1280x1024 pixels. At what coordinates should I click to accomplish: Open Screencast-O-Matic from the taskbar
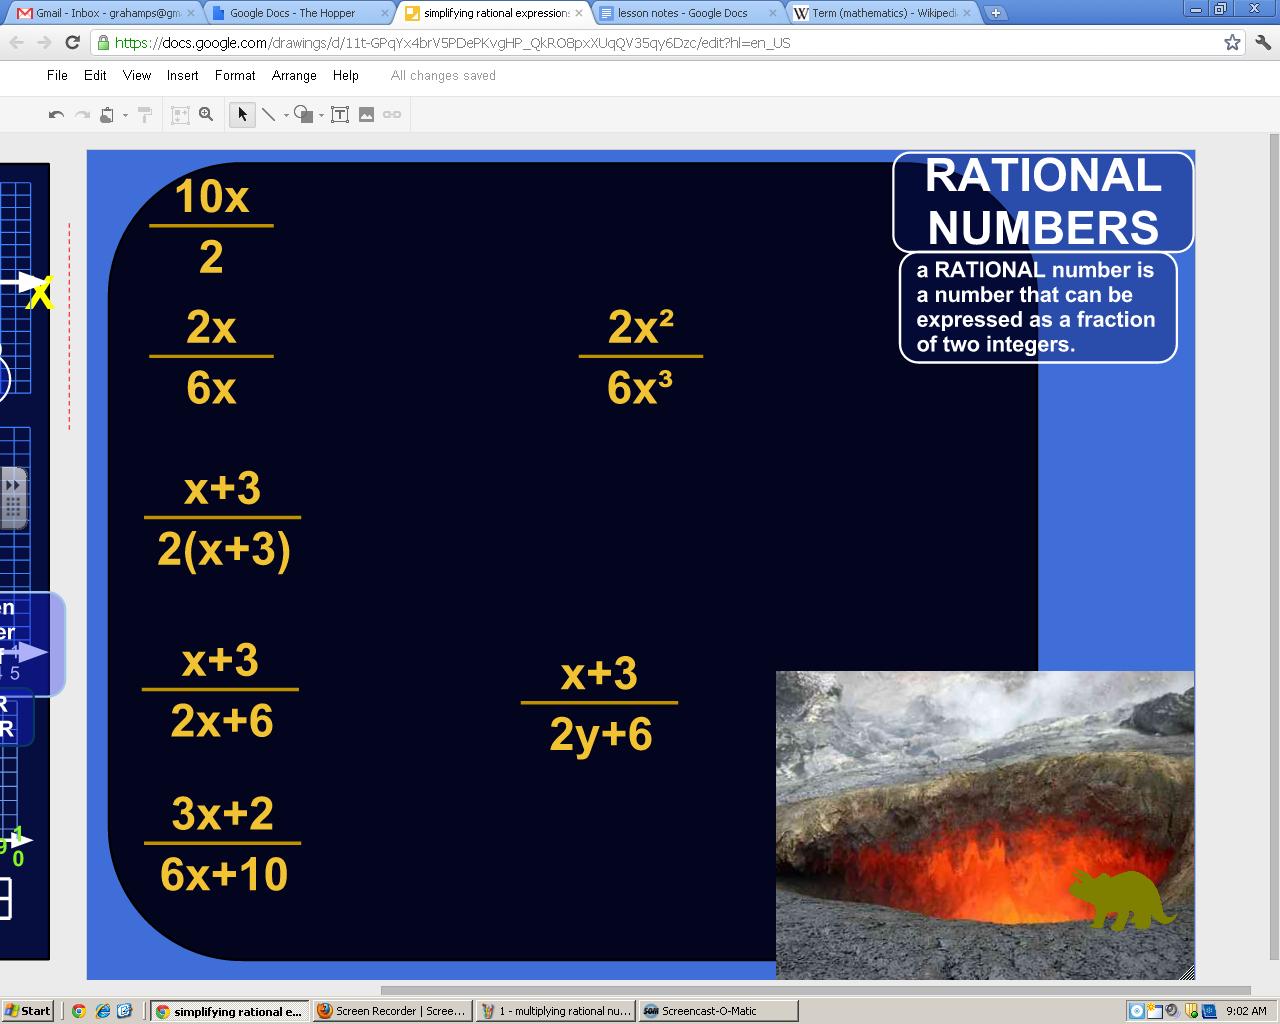click(718, 1010)
